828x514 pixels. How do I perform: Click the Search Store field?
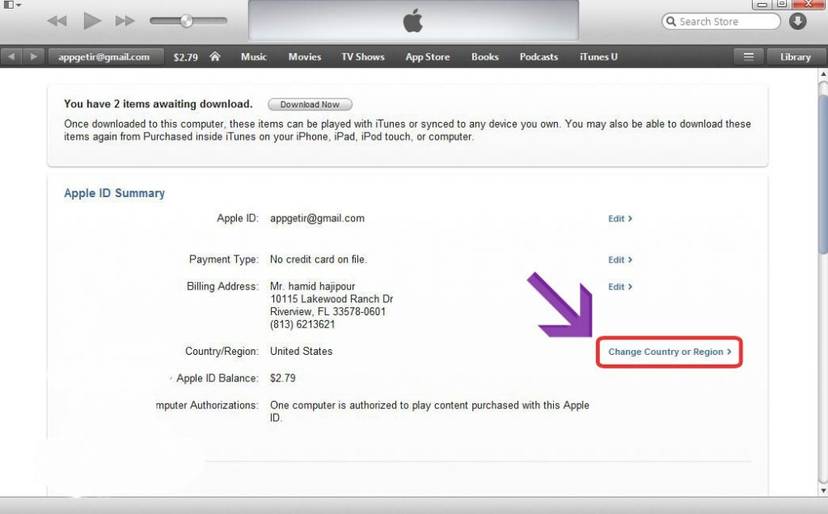point(721,22)
